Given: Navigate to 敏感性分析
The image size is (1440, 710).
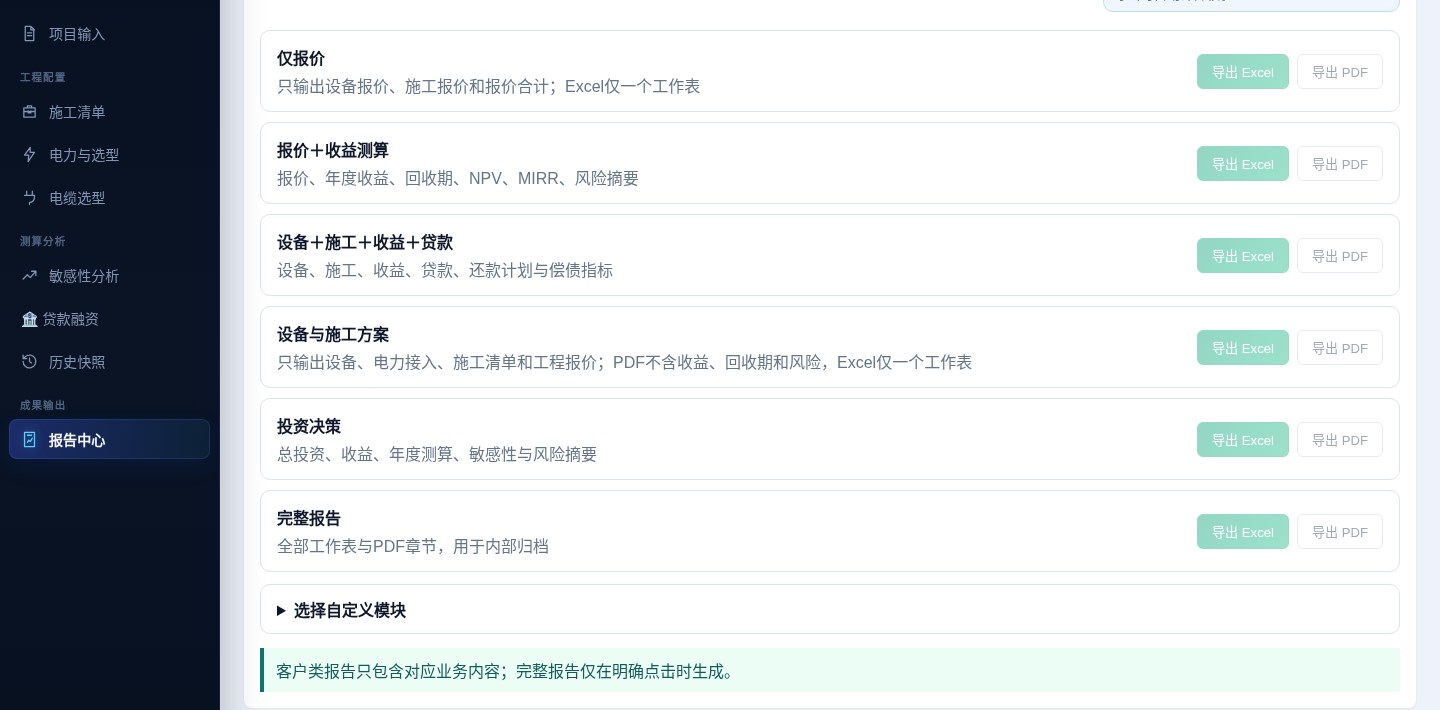Looking at the screenshot, I should click(110, 276).
